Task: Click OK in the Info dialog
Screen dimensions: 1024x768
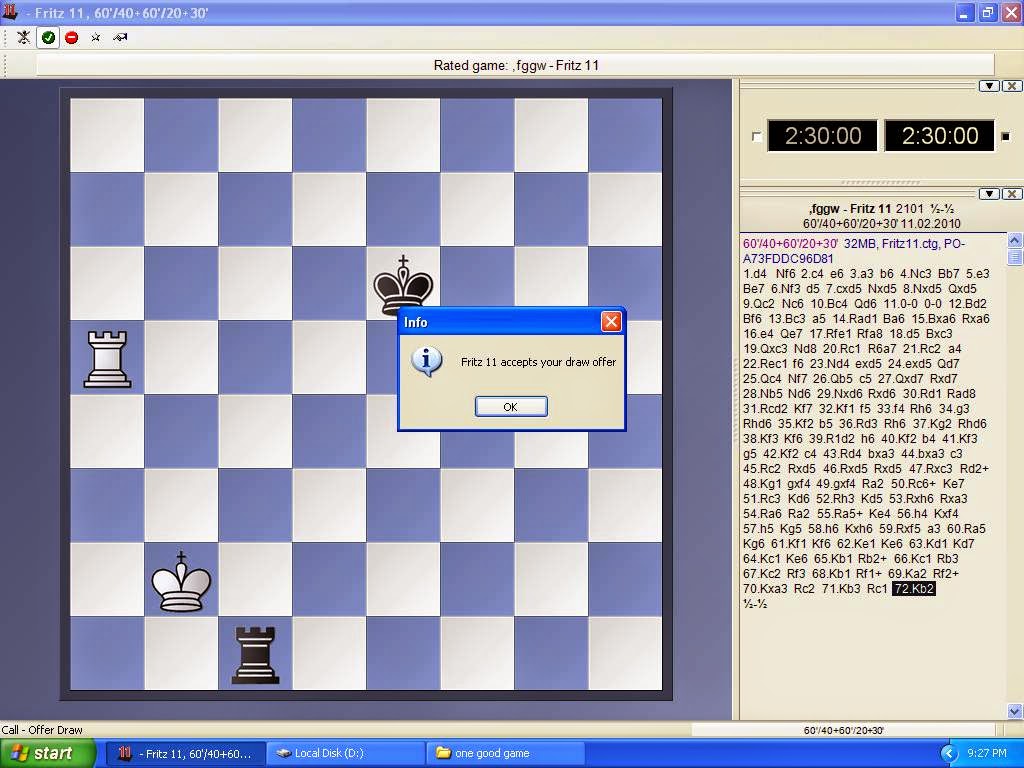Action: coord(511,406)
